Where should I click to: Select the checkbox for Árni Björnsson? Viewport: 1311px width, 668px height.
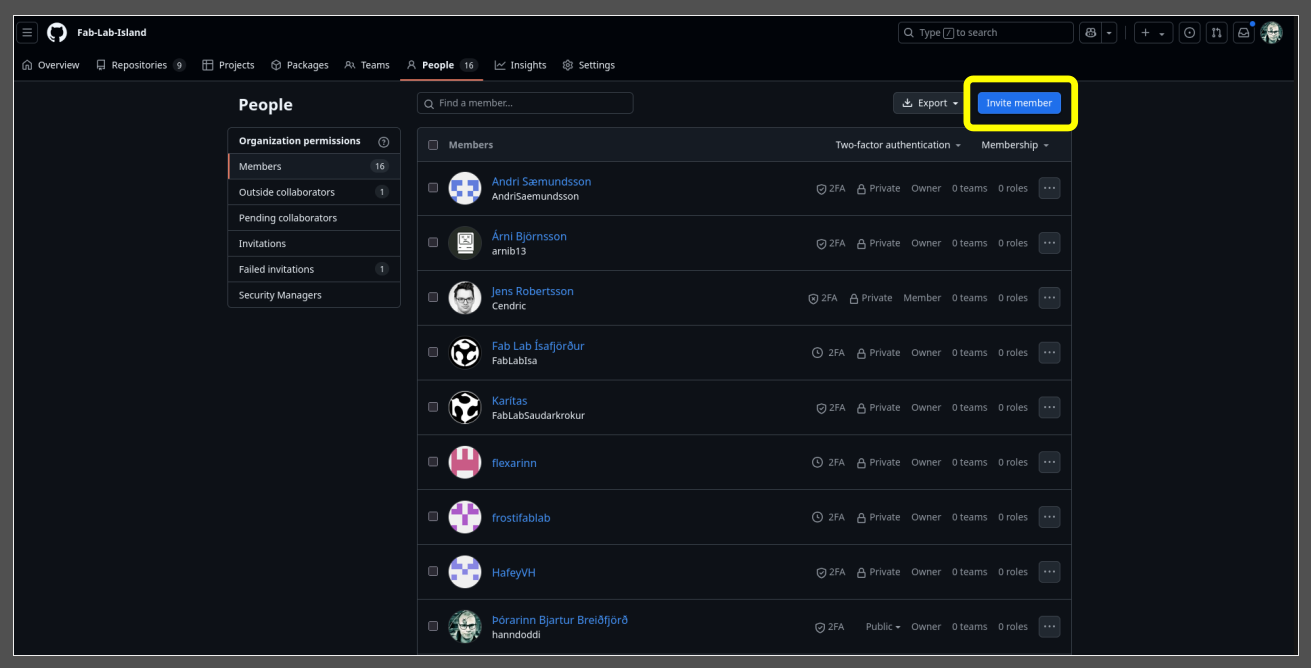click(x=433, y=243)
